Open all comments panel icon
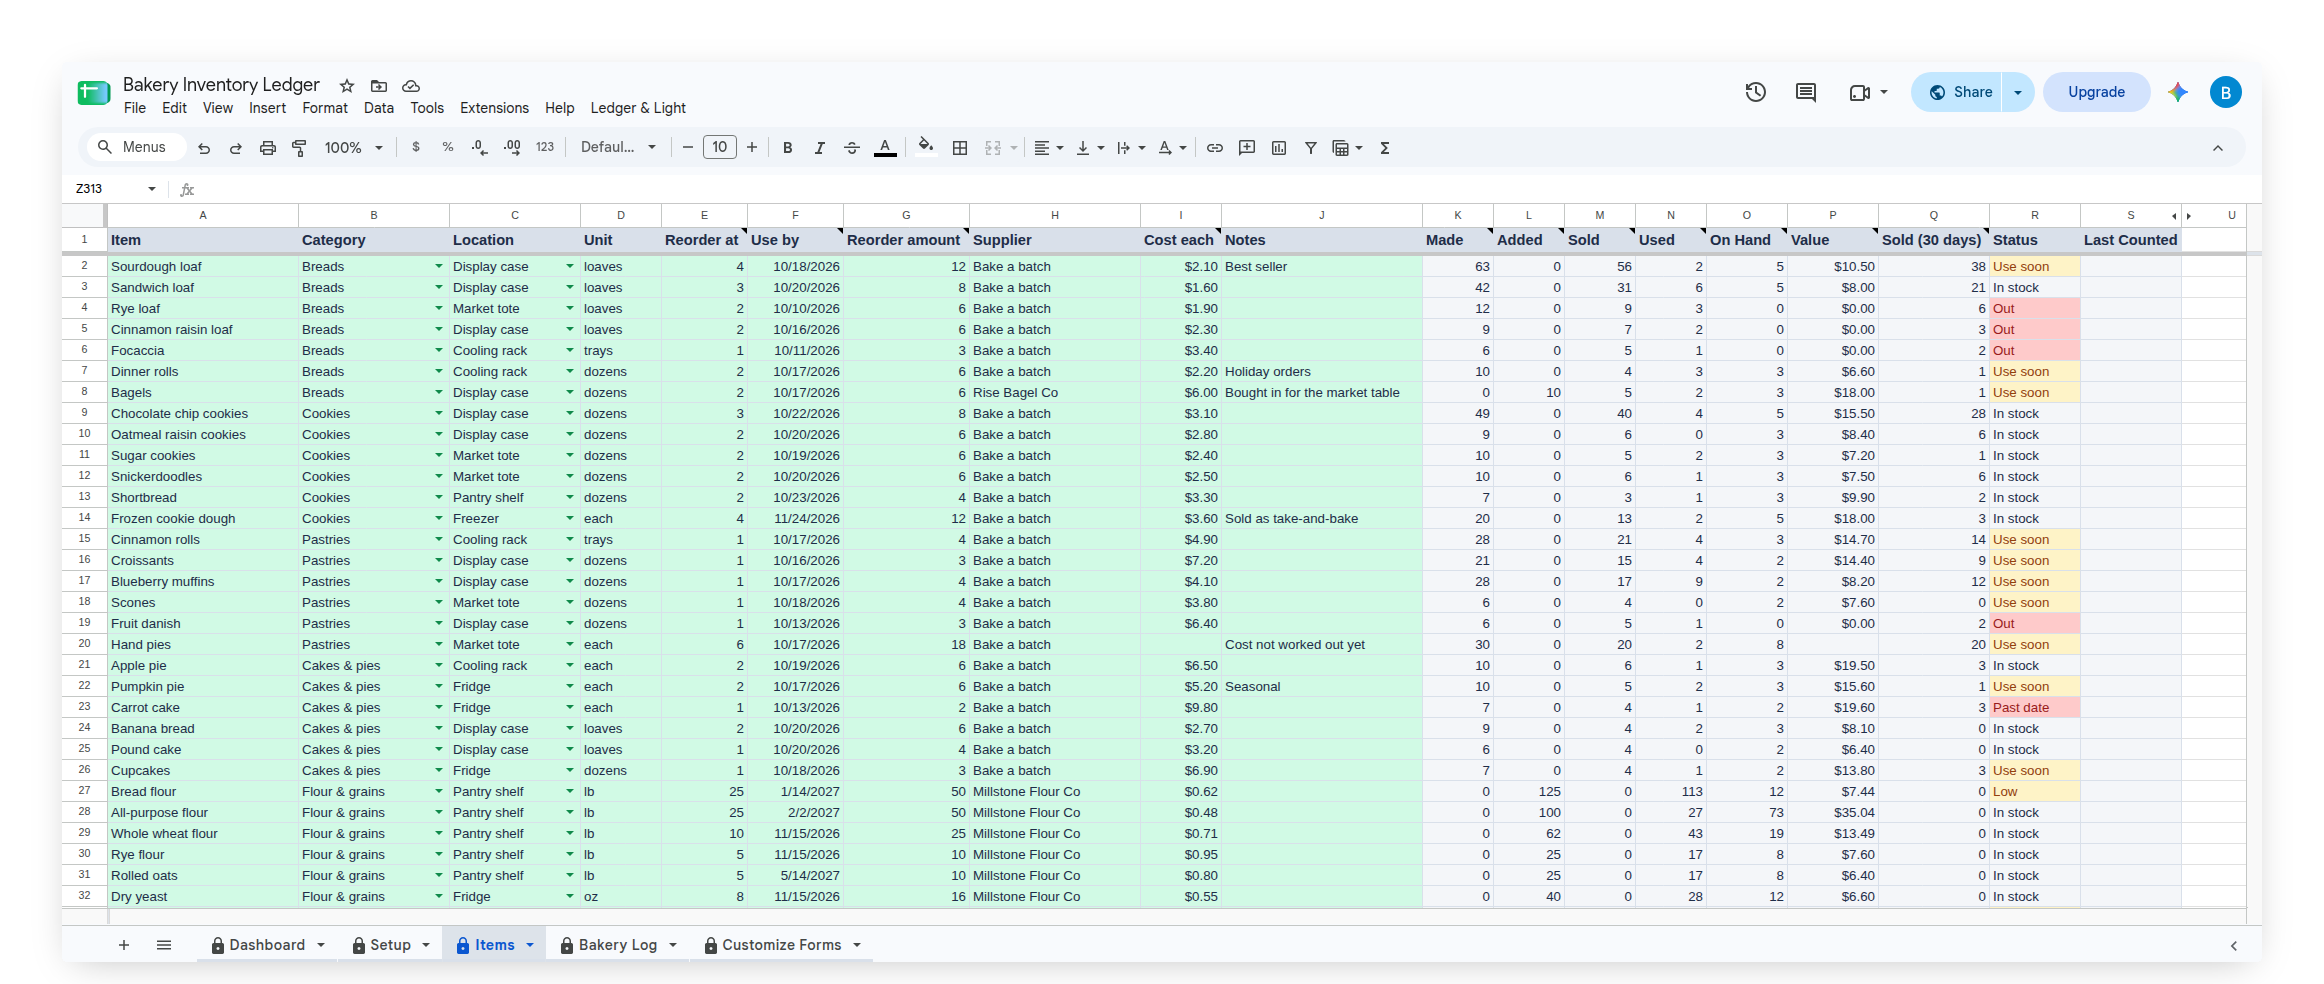 (1806, 92)
